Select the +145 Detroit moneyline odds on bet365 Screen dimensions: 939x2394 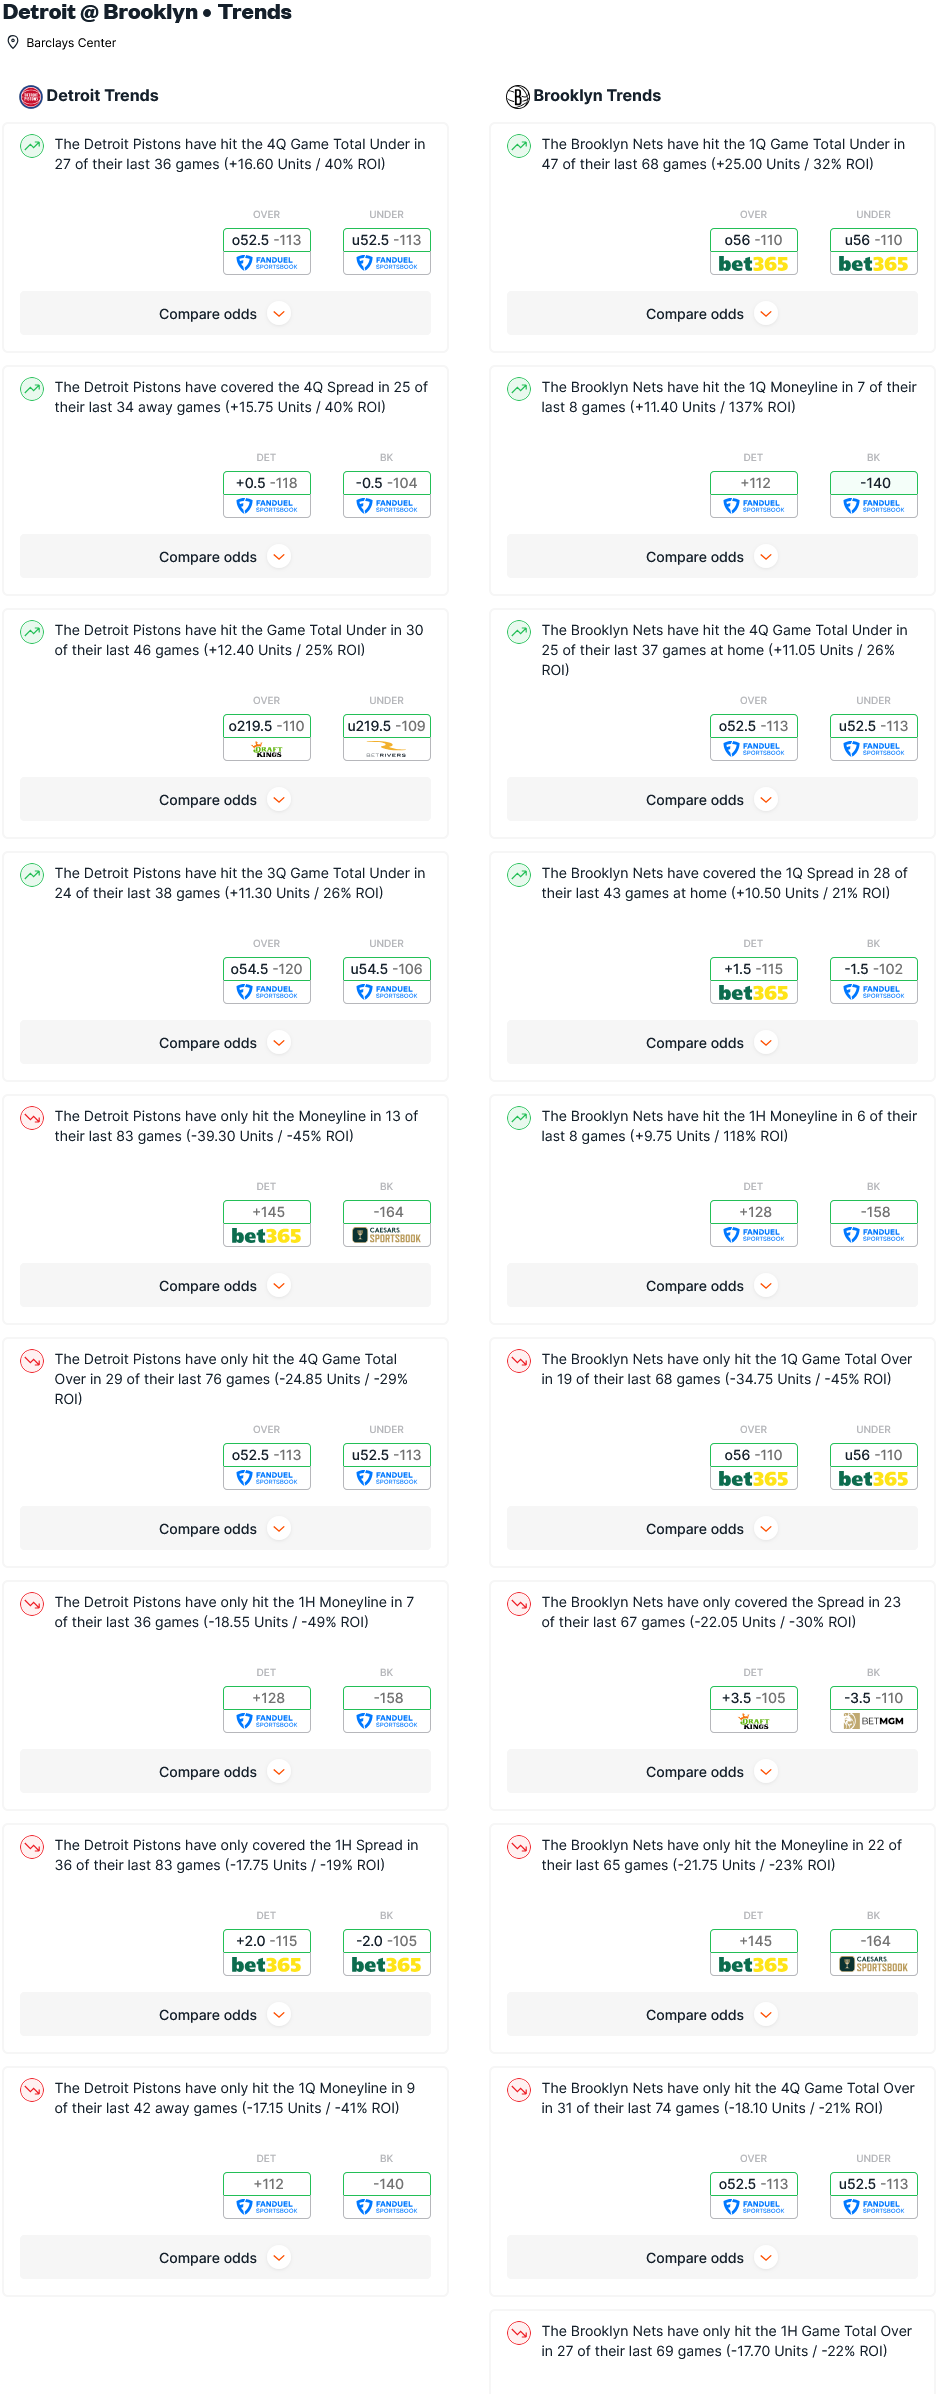tap(267, 1223)
